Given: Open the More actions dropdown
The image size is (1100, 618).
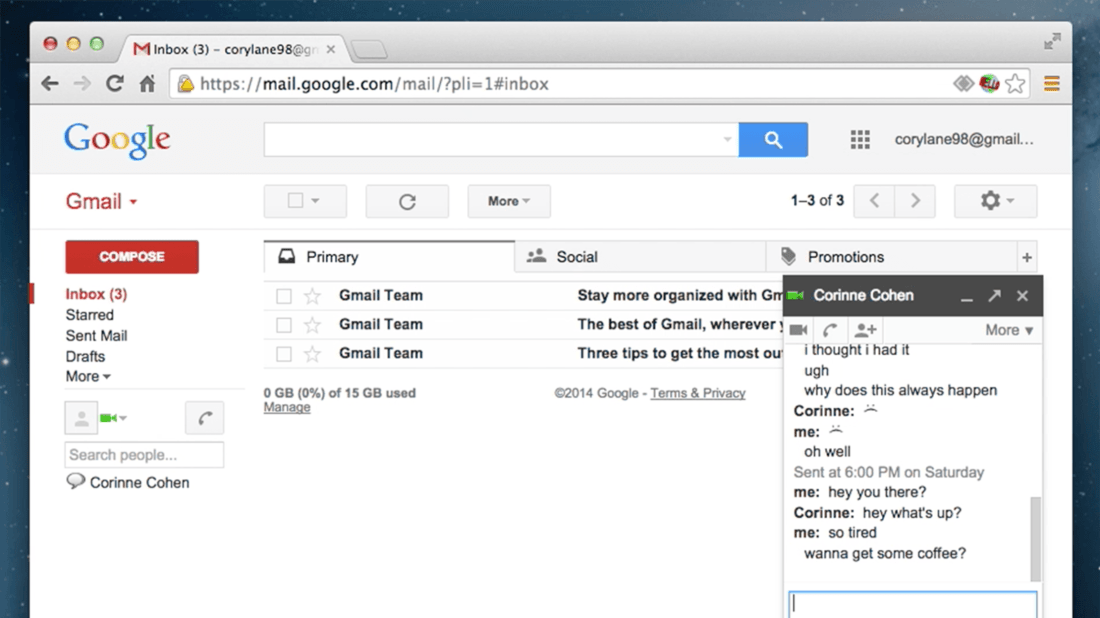Looking at the screenshot, I should click(509, 201).
